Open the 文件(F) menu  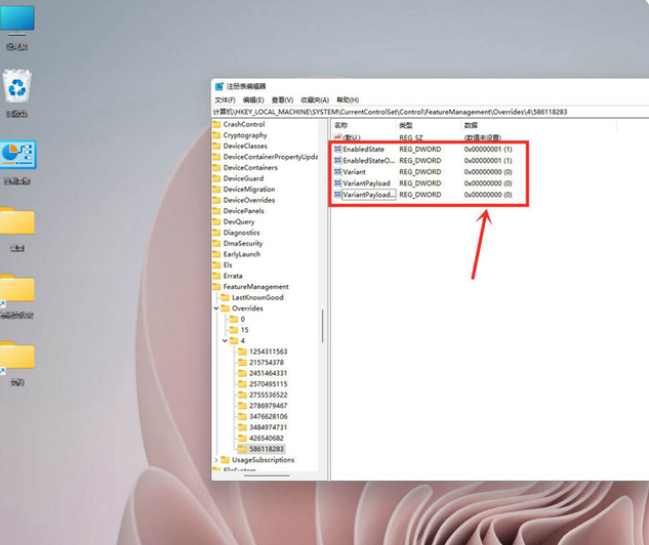coord(225,100)
